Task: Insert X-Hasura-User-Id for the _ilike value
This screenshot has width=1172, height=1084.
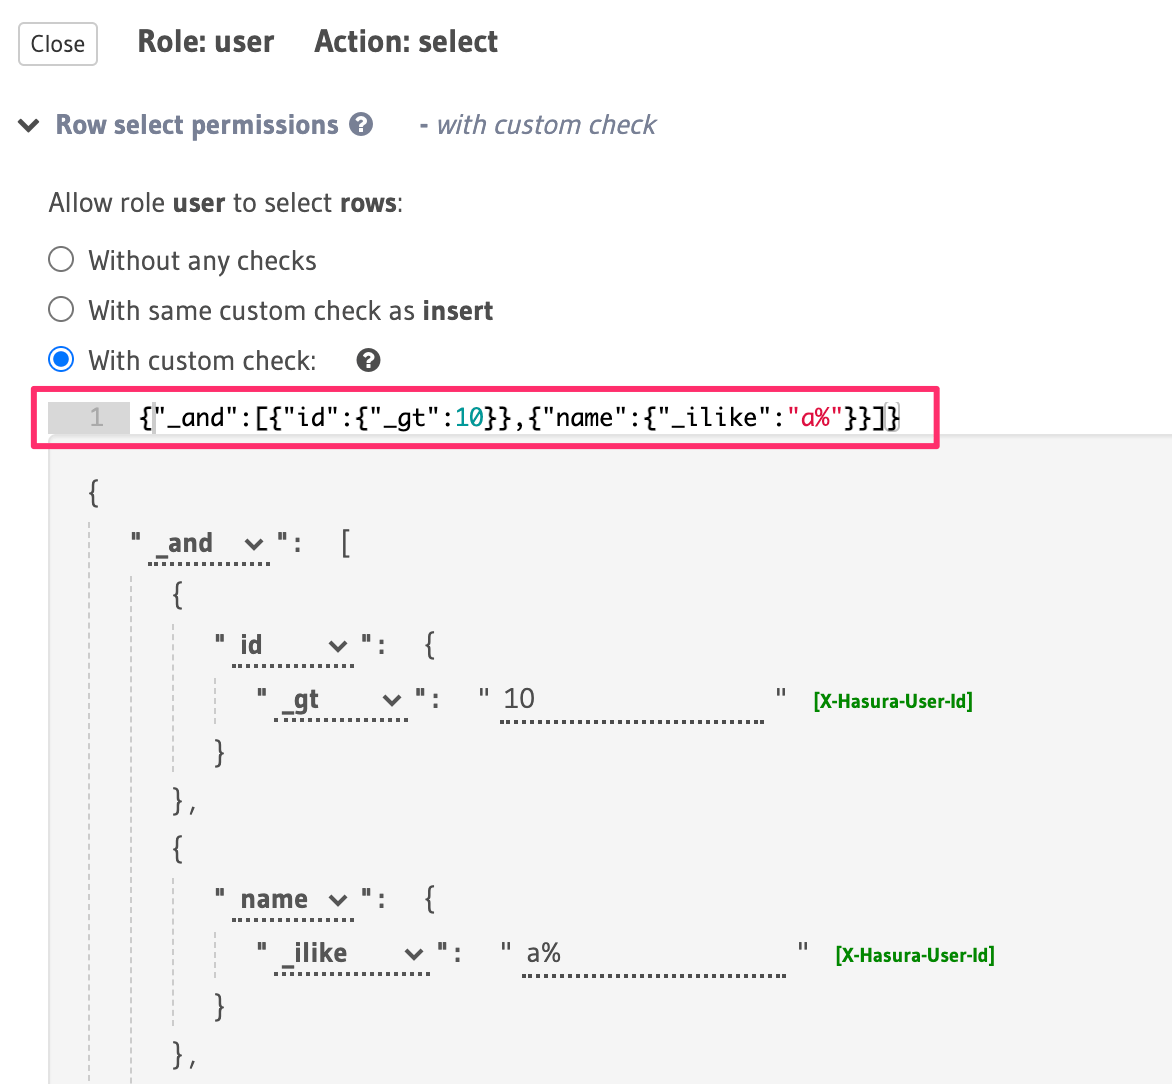Action: [x=915, y=955]
